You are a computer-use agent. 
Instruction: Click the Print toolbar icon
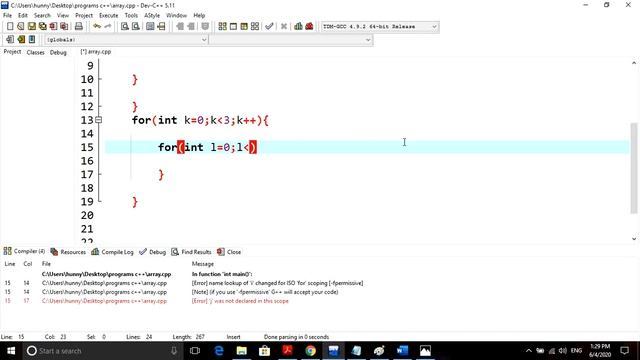pyautogui.click(x=78, y=26)
